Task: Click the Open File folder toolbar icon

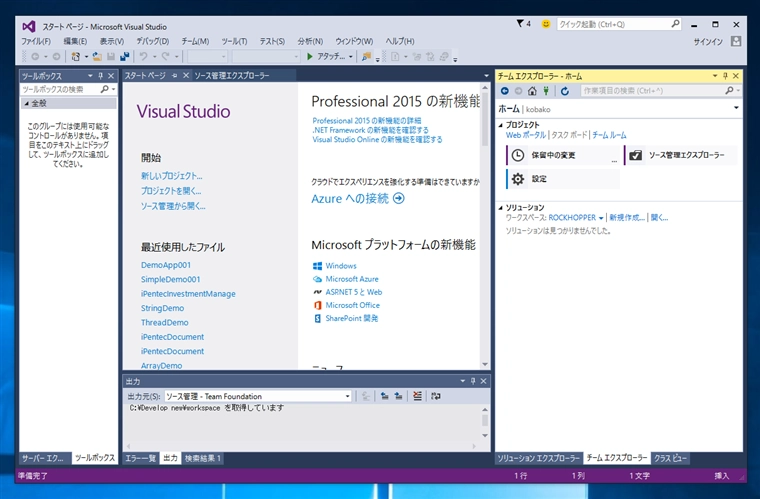Action: pyautogui.click(x=97, y=57)
